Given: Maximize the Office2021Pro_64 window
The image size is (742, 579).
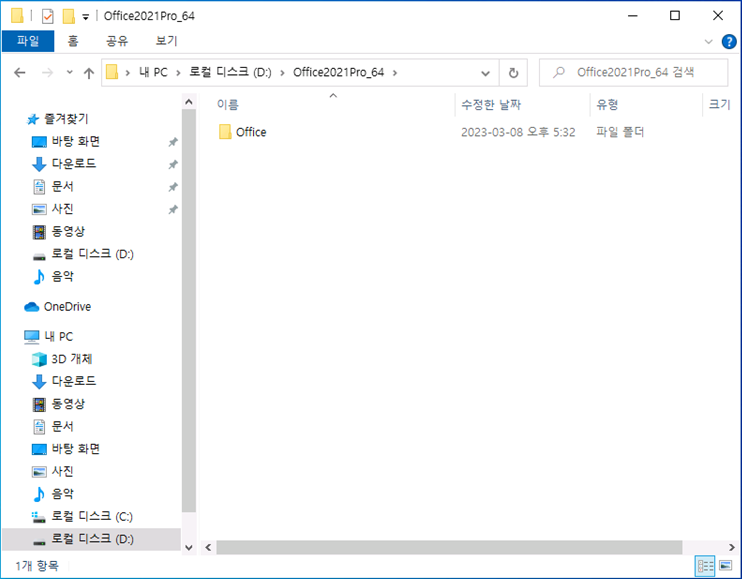Looking at the screenshot, I should (x=675, y=16).
